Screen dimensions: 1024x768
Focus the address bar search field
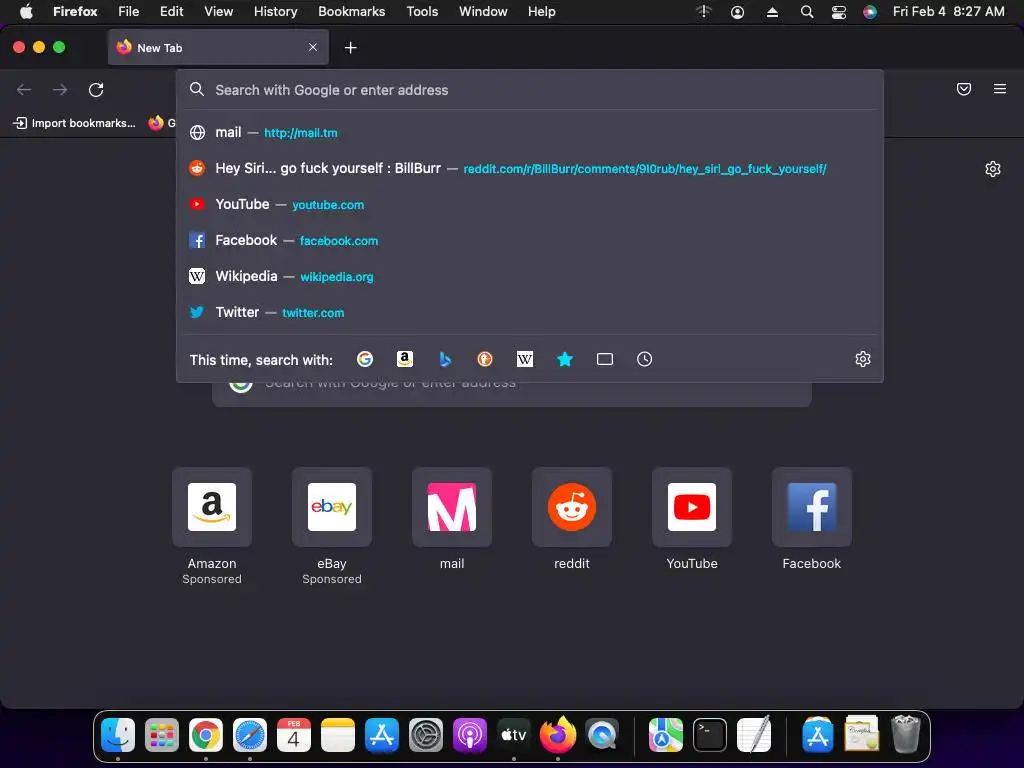pos(530,90)
